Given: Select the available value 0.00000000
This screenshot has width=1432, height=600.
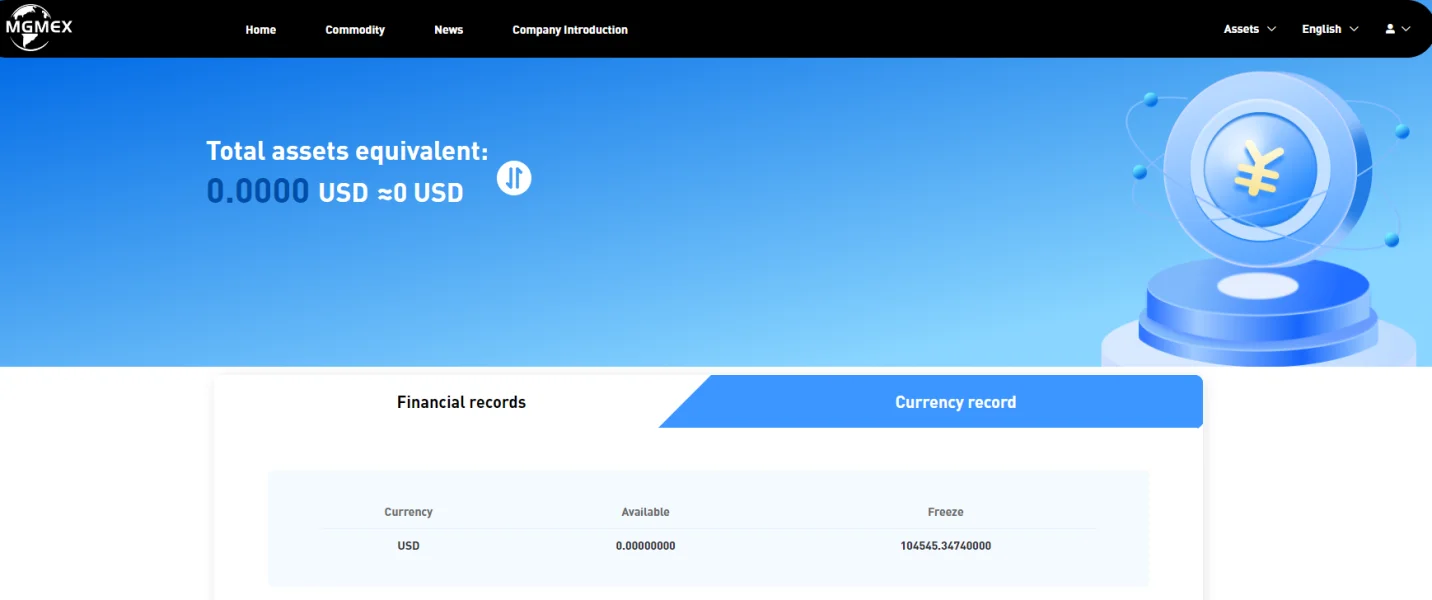Looking at the screenshot, I should (x=645, y=546).
